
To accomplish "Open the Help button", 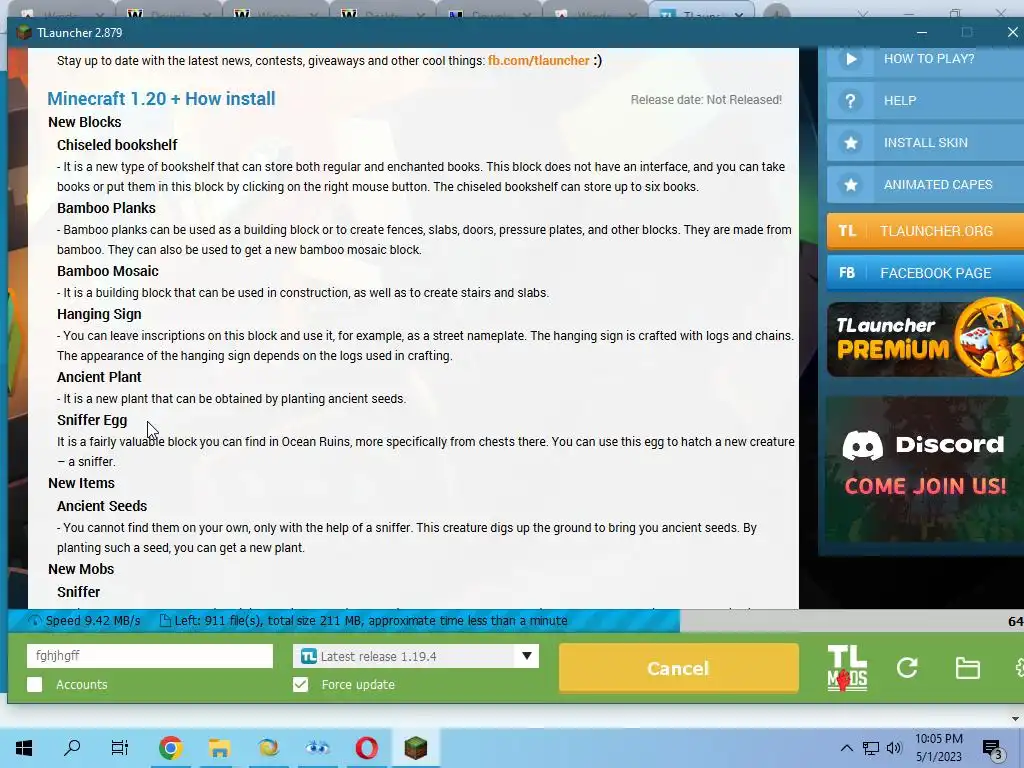I will click(925, 101).
